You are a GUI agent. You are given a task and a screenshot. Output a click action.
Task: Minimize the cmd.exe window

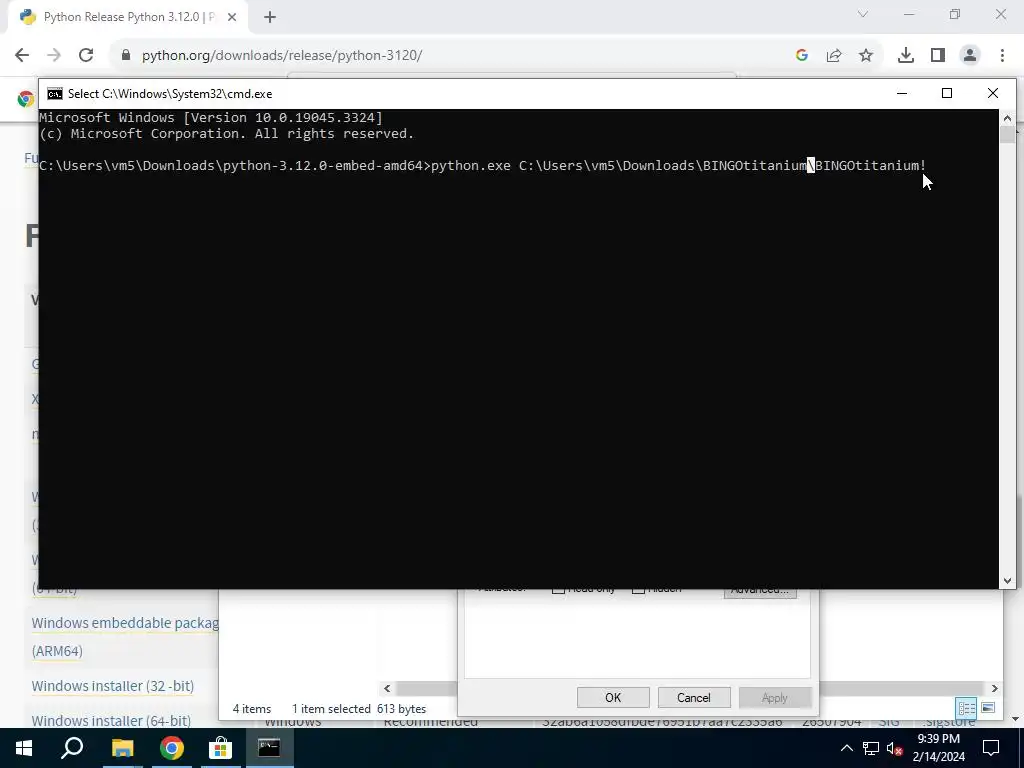[x=902, y=93]
